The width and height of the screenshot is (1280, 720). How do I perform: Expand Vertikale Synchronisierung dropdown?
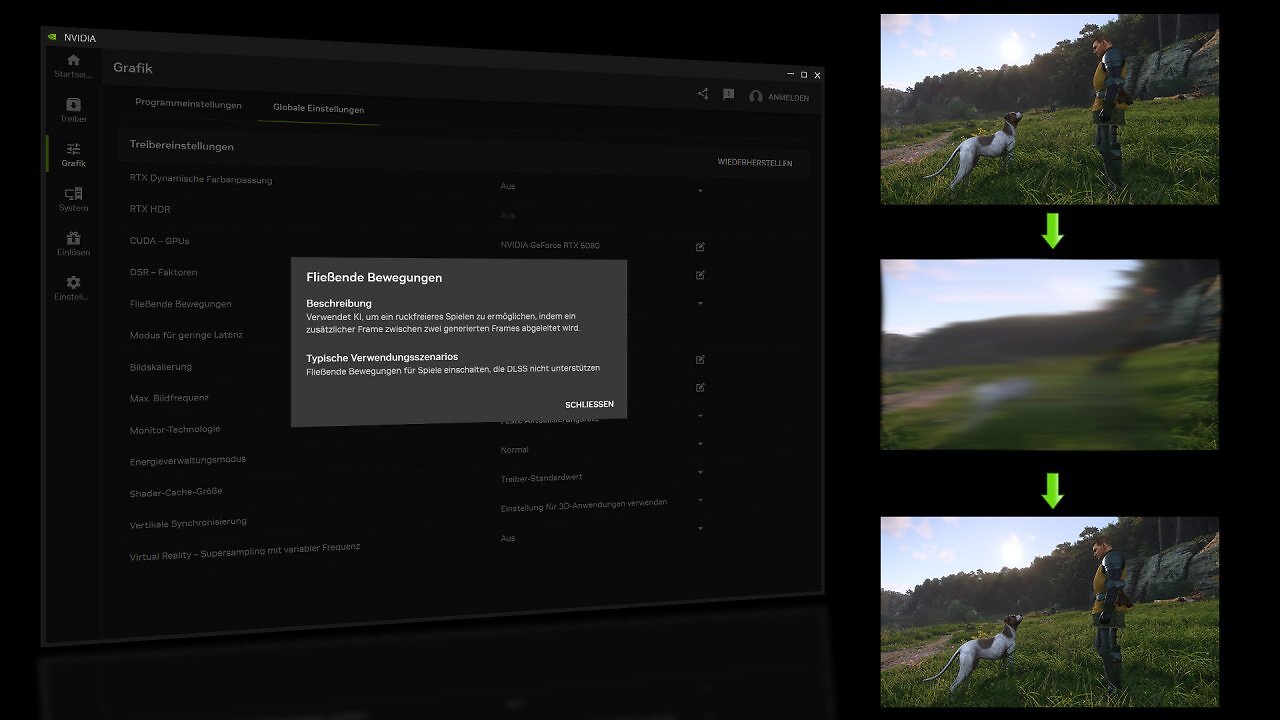click(700, 500)
